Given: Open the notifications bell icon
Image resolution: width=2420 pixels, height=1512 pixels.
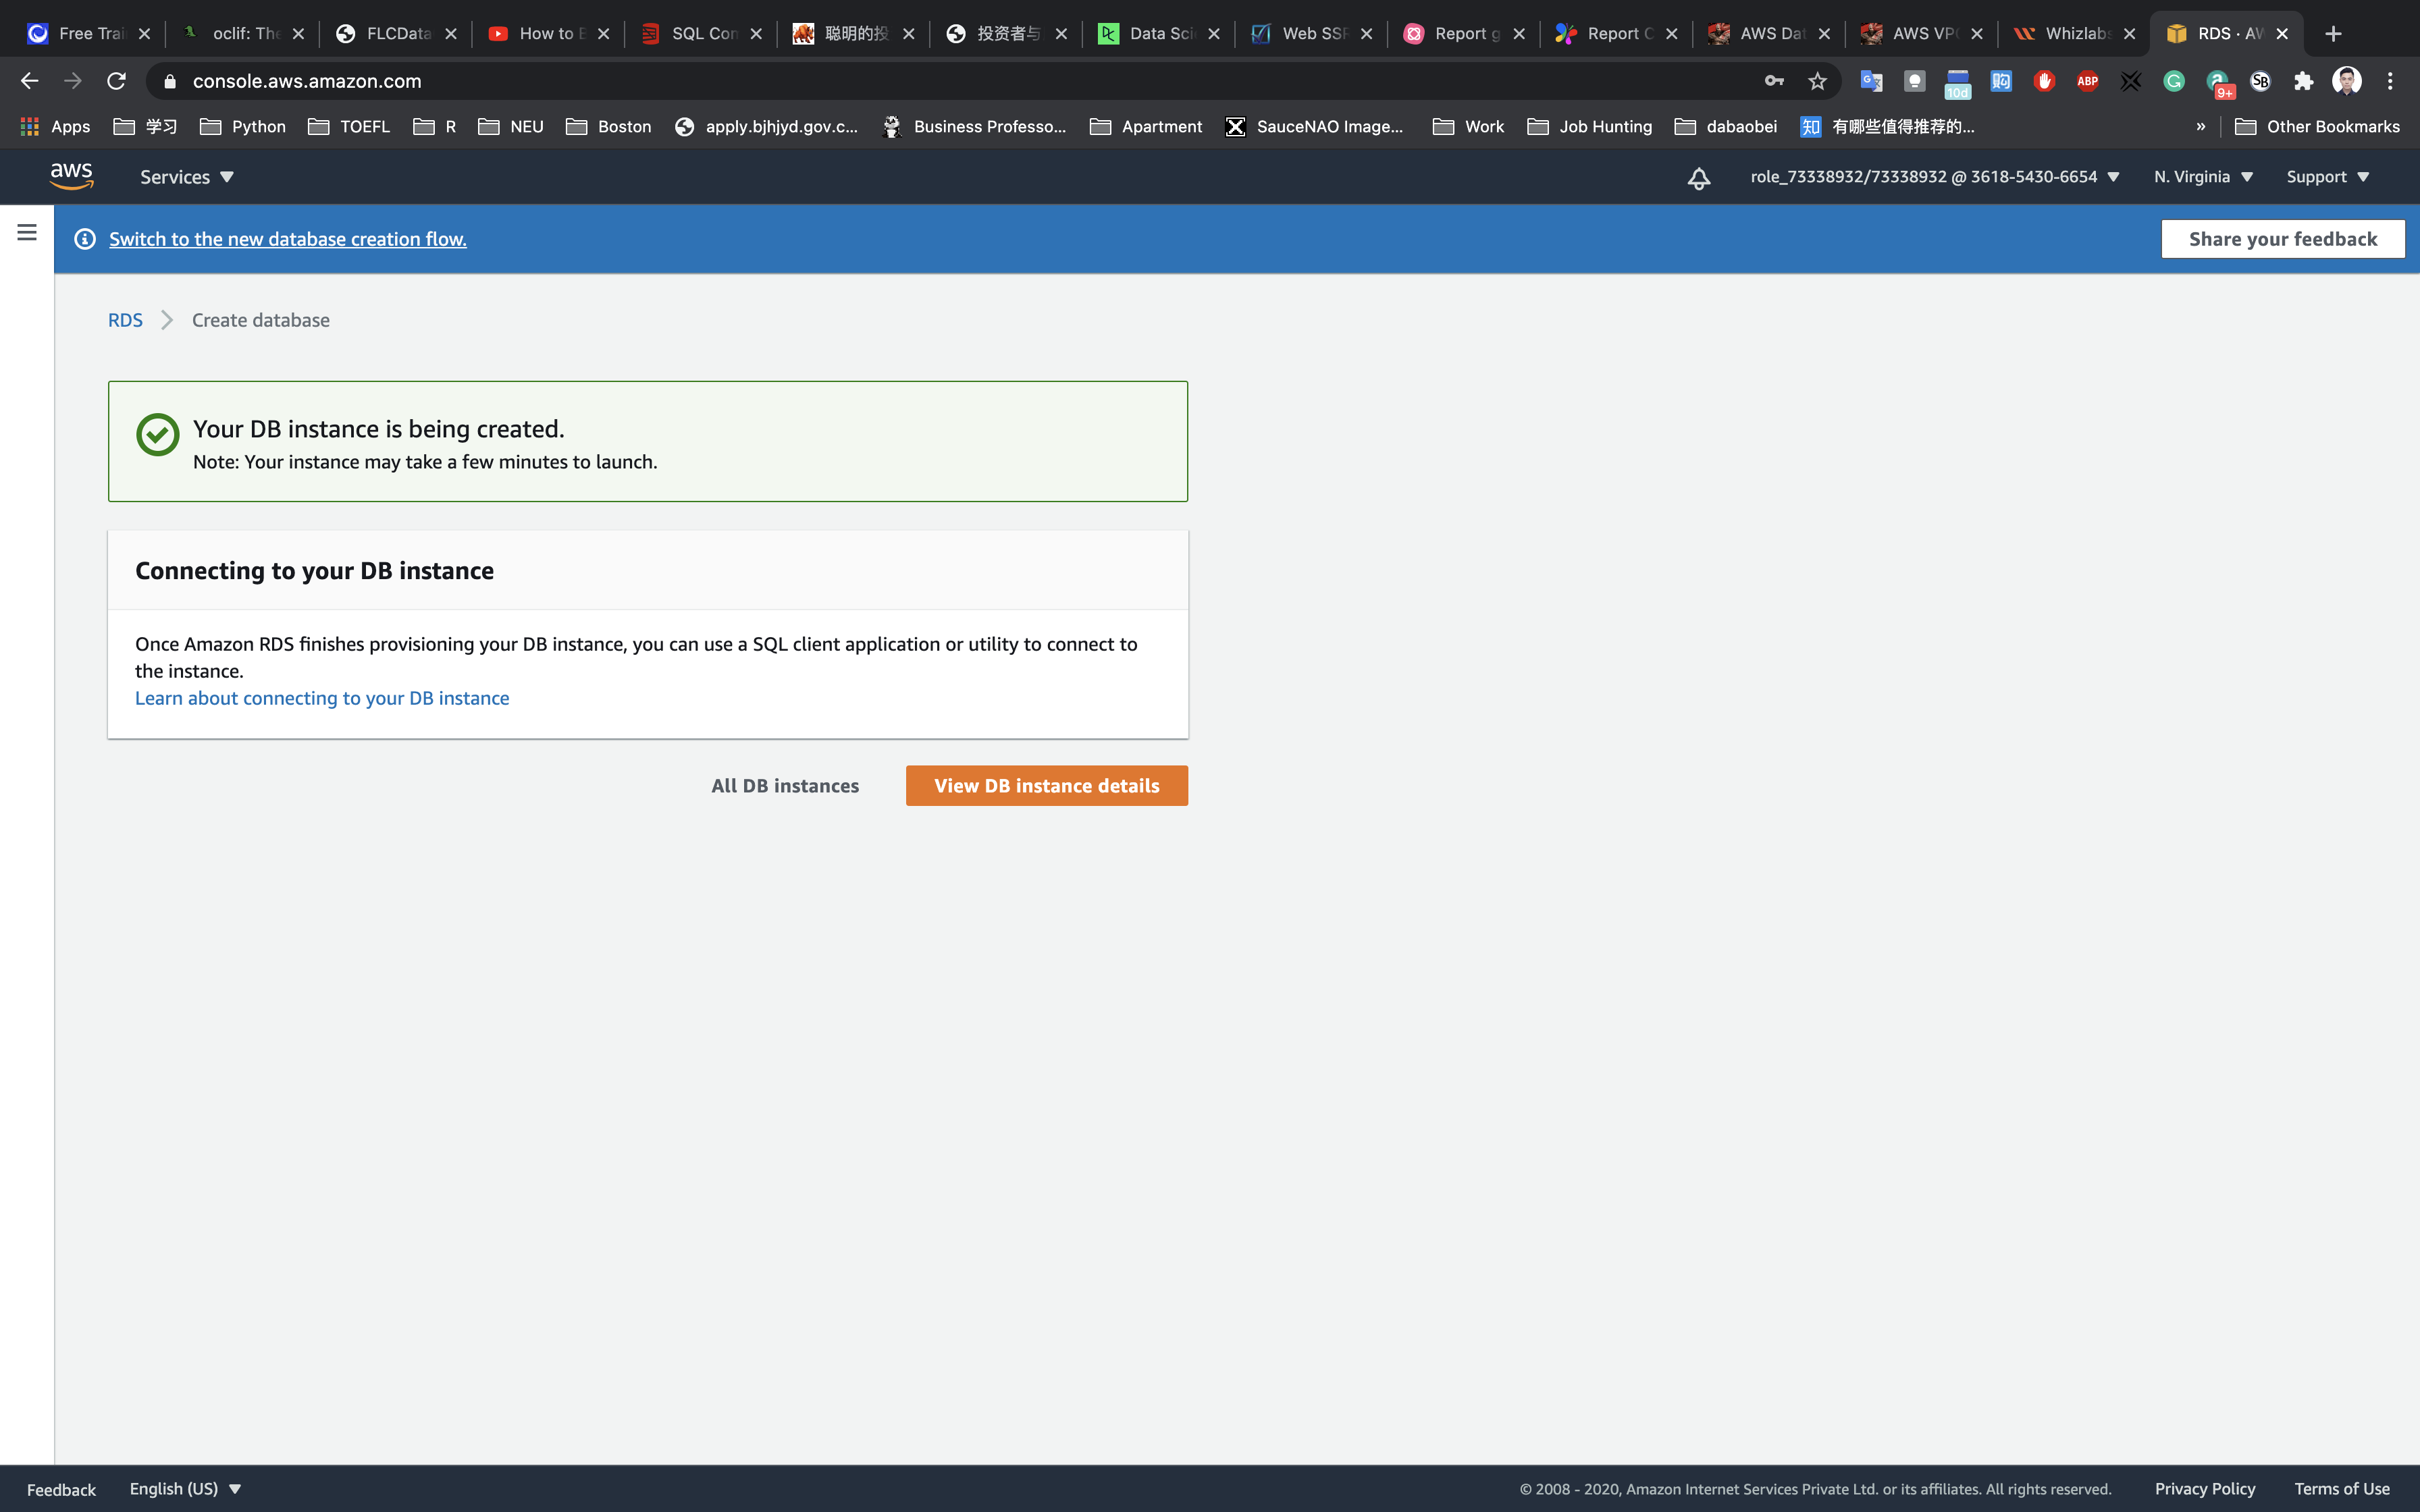Looking at the screenshot, I should pyautogui.click(x=1698, y=178).
